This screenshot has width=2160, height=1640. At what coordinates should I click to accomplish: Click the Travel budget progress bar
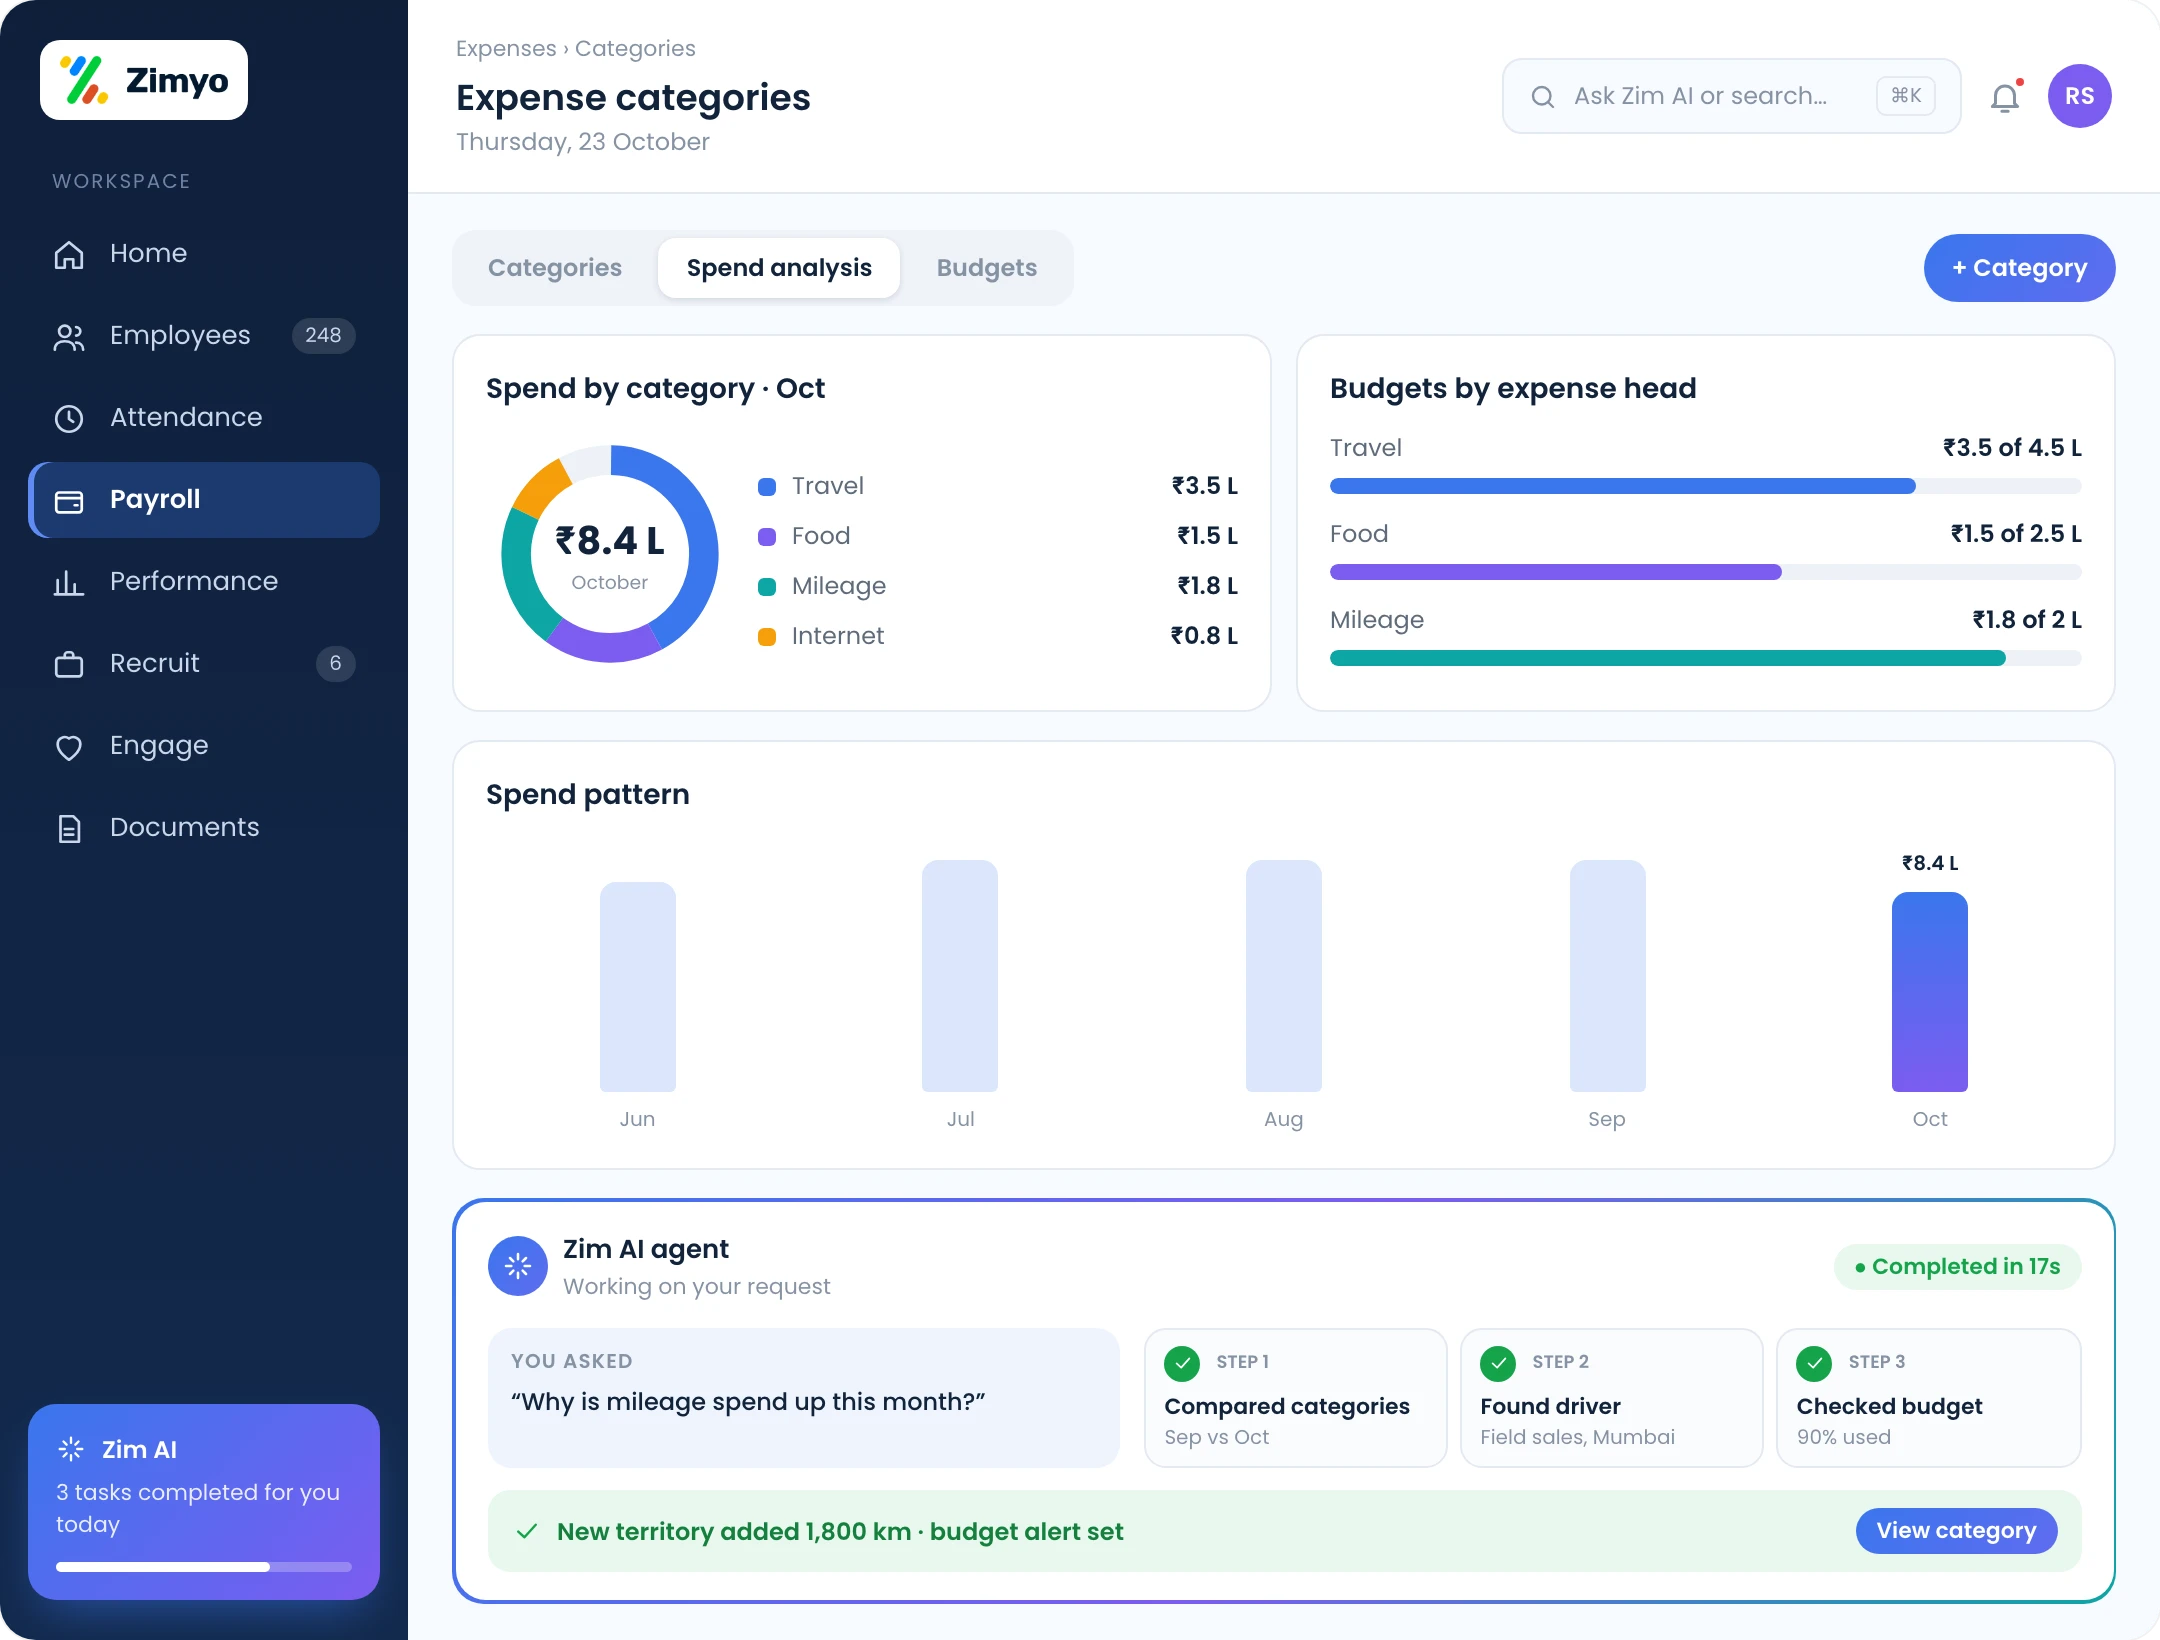coord(1705,486)
